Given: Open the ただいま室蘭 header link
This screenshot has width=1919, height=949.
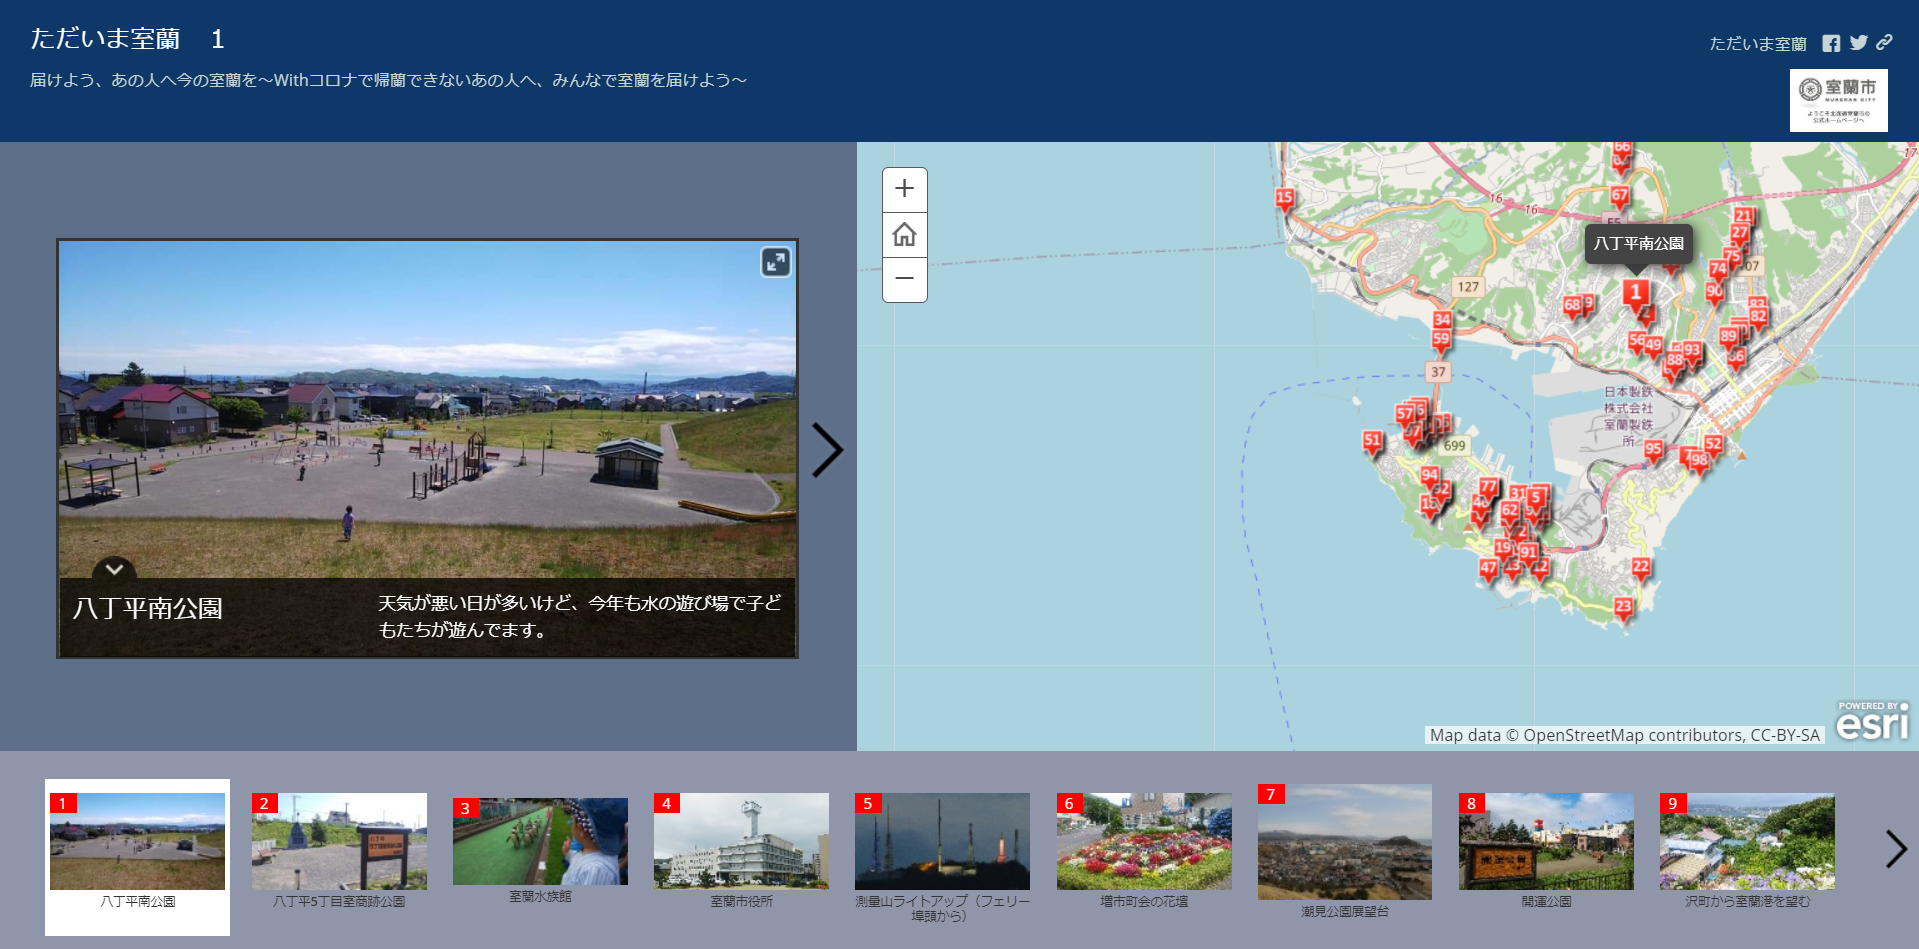Looking at the screenshot, I should pos(1757,44).
